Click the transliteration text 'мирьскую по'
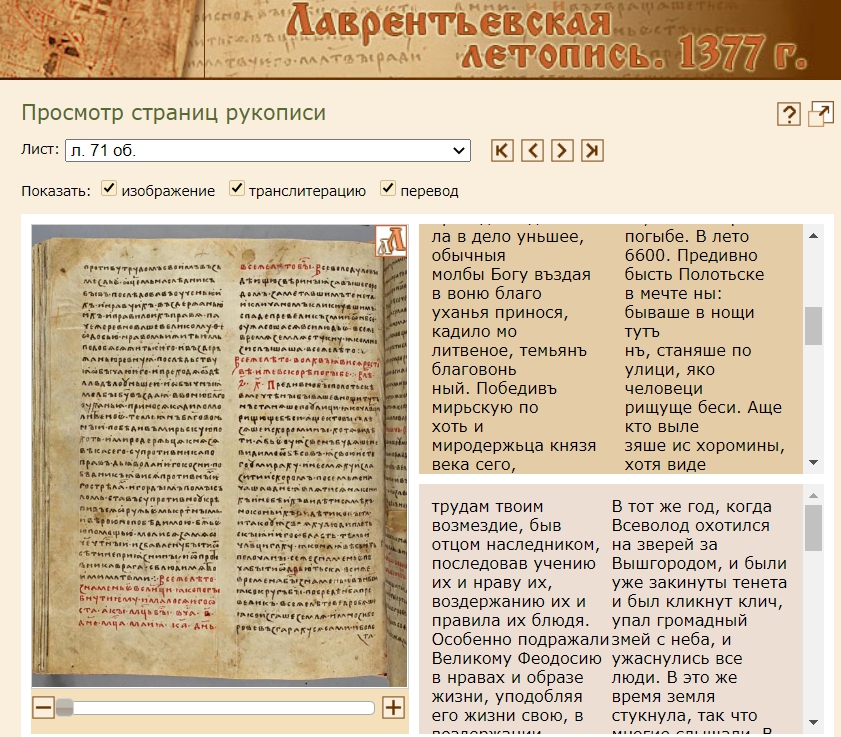This screenshot has width=841, height=737. pos(485,408)
